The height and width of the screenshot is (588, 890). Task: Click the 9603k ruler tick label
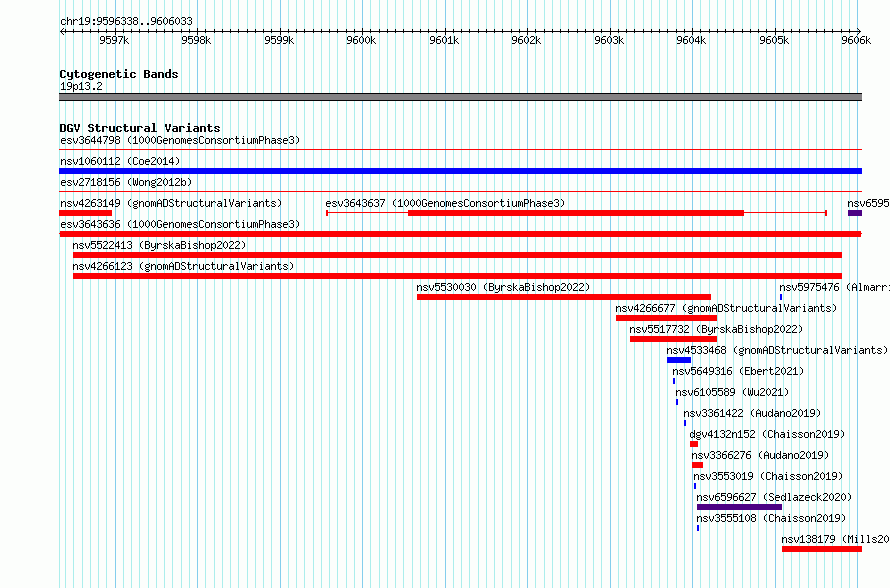[608, 40]
